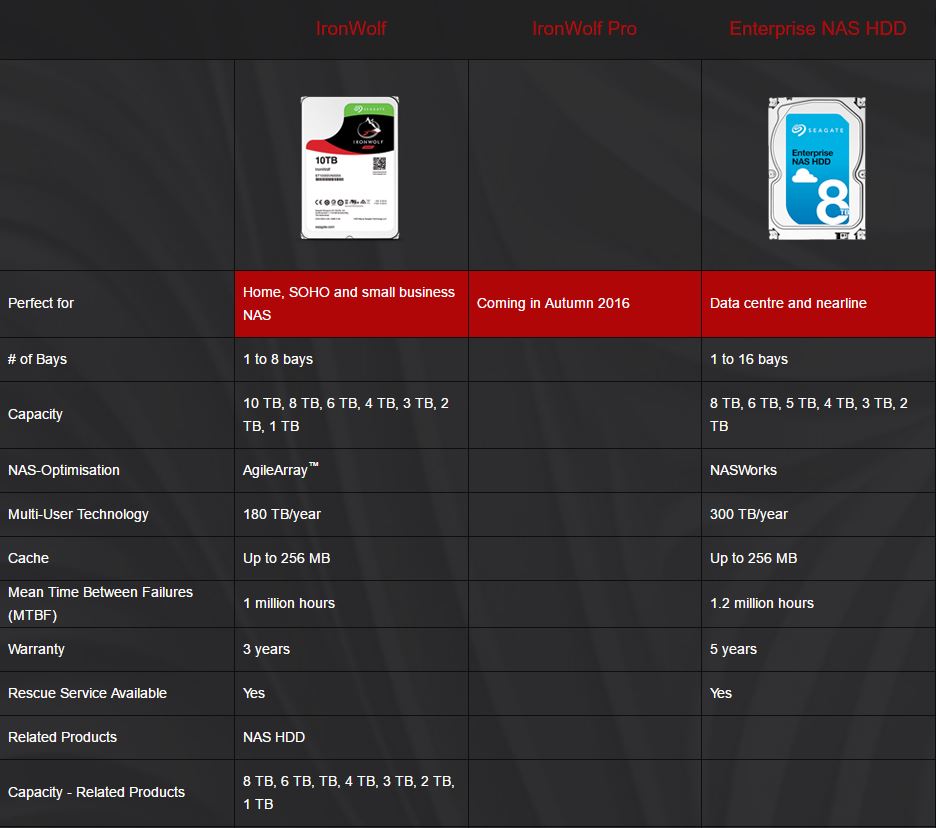Select Enterprise NAS HDD 'Yes' rescue value
Image resolution: width=936 pixels, height=828 pixels.
pyautogui.click(x=721, y=694)
